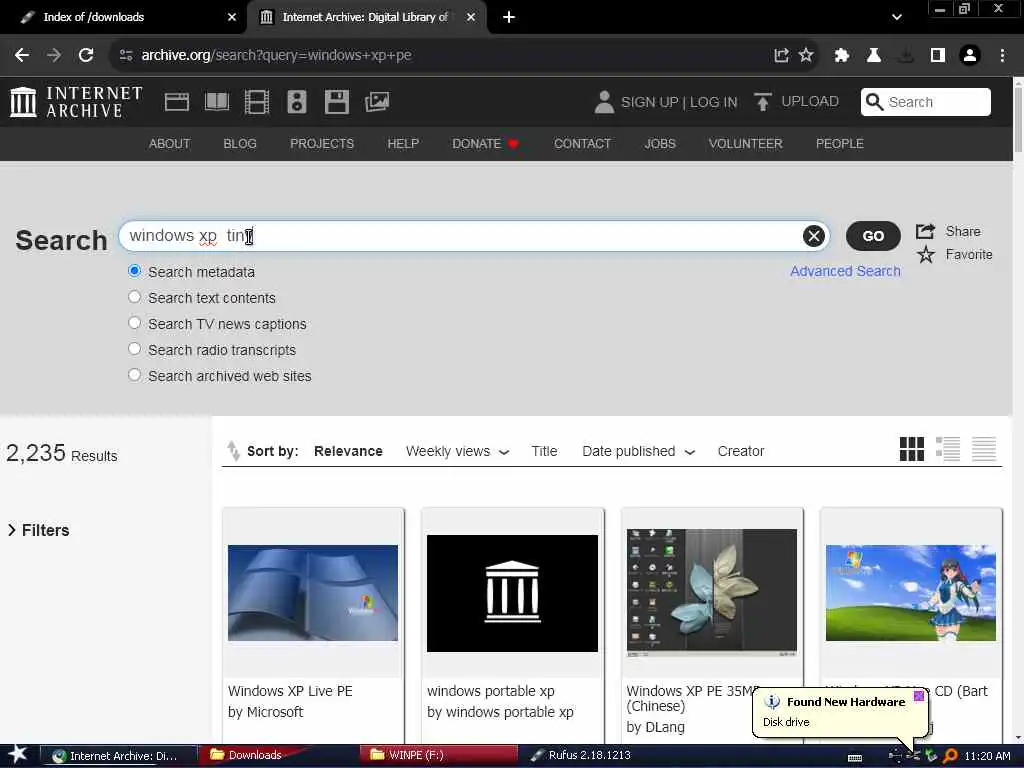Click the GO search button
The image size is (1024, 768).
coord(872,236)
